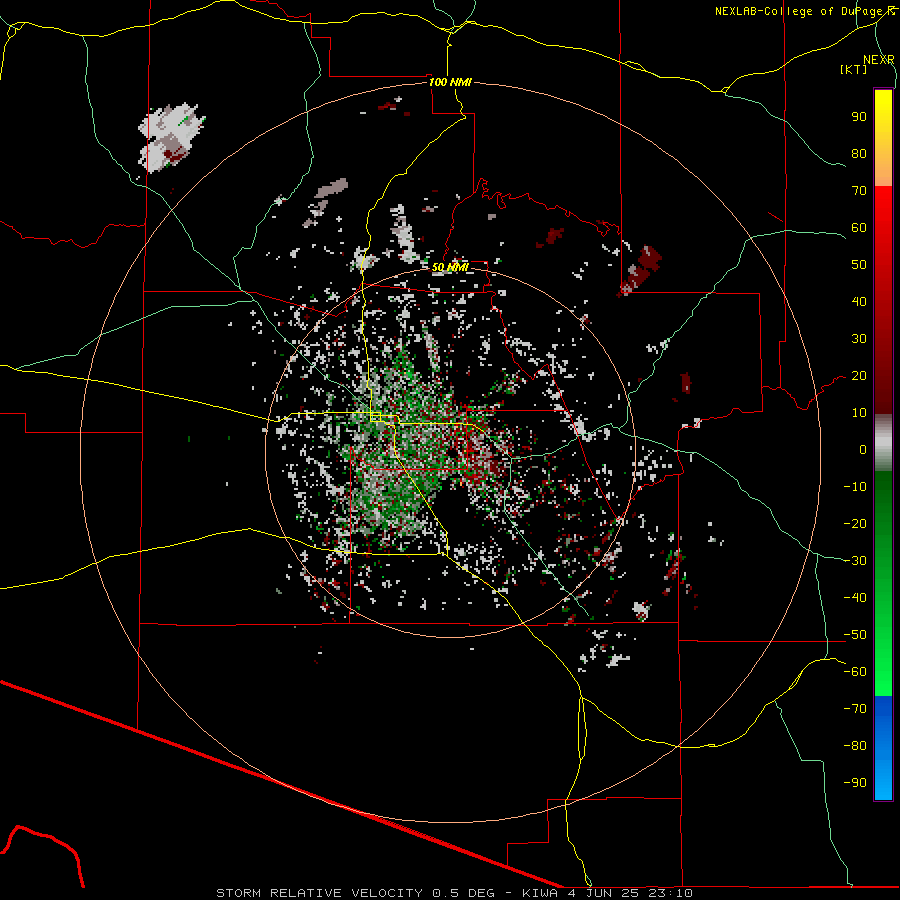Click the 50 NMI range ring label

pos(450,267)
